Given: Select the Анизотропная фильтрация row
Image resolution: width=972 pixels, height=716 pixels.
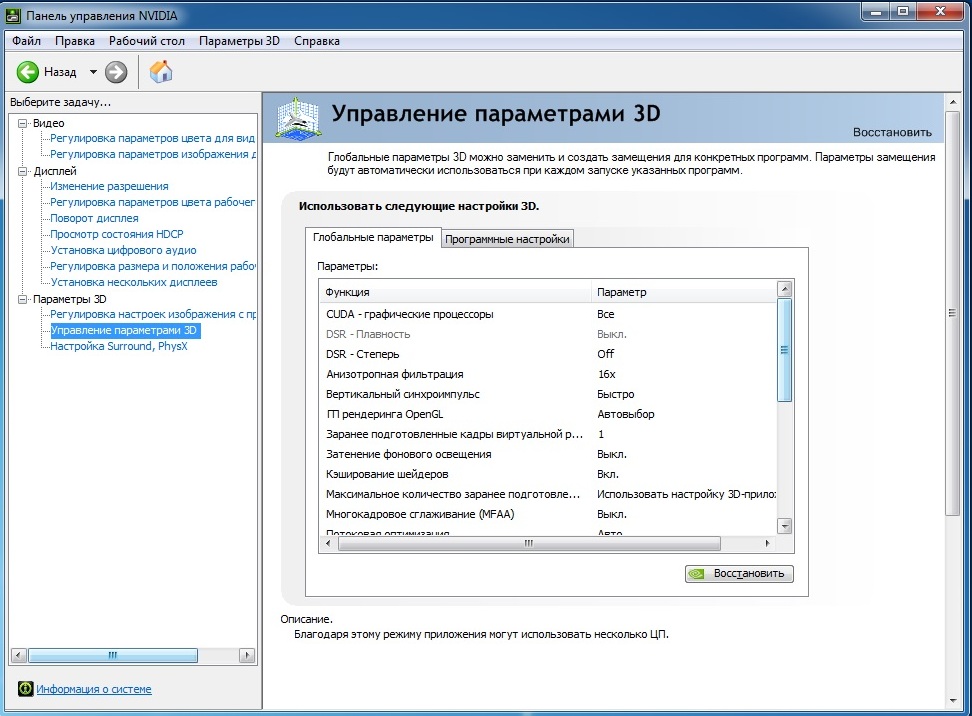Looking at the screenshot, I should coord(548,374).
